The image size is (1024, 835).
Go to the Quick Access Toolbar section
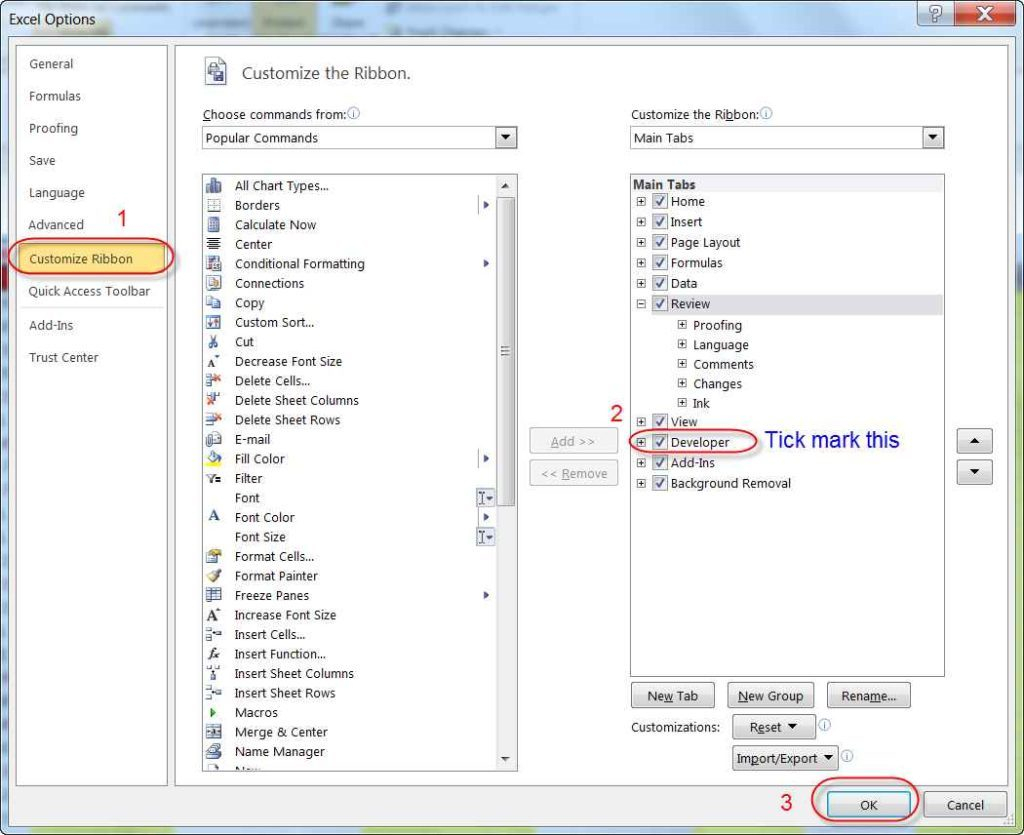point(90,292)
